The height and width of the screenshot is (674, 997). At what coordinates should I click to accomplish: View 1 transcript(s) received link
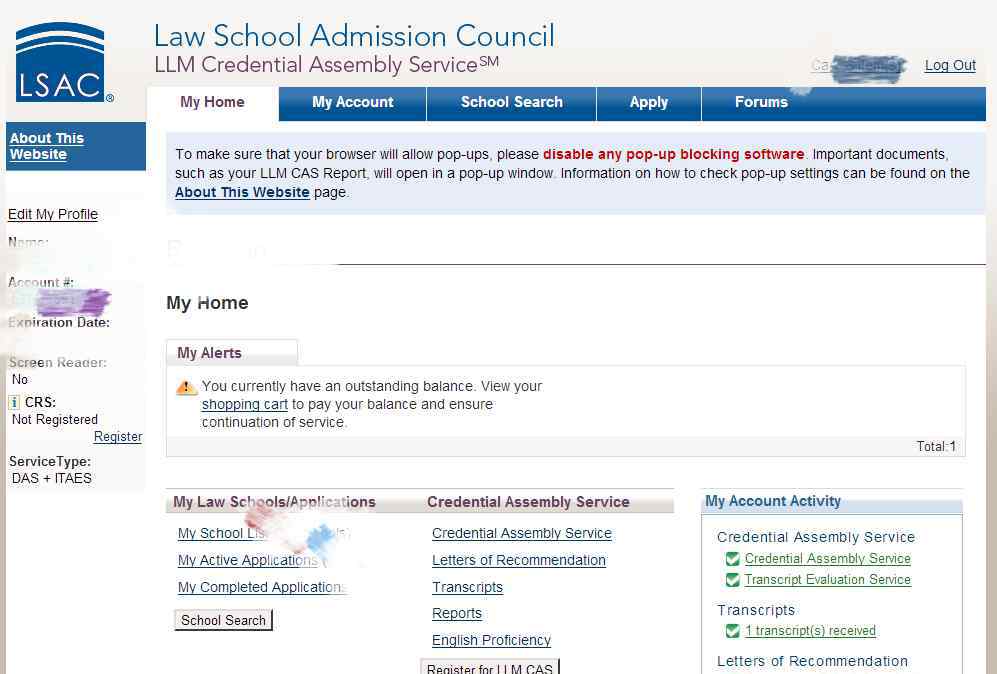(810, 631)
